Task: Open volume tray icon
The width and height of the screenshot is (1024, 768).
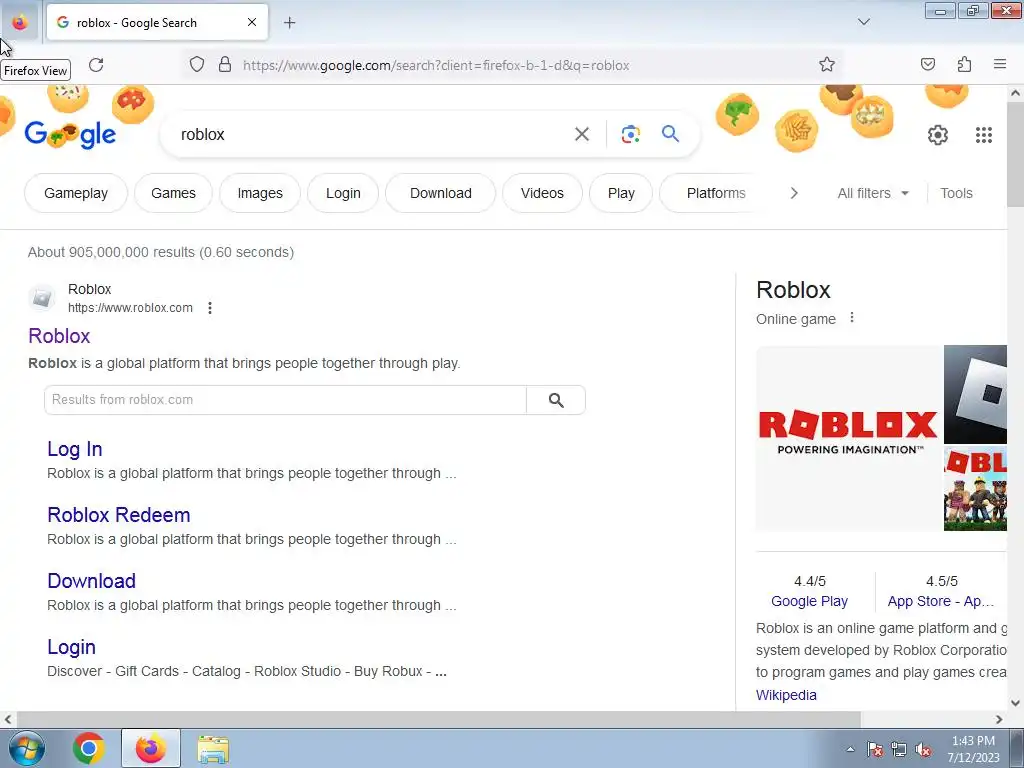Action: coord(923,749)
